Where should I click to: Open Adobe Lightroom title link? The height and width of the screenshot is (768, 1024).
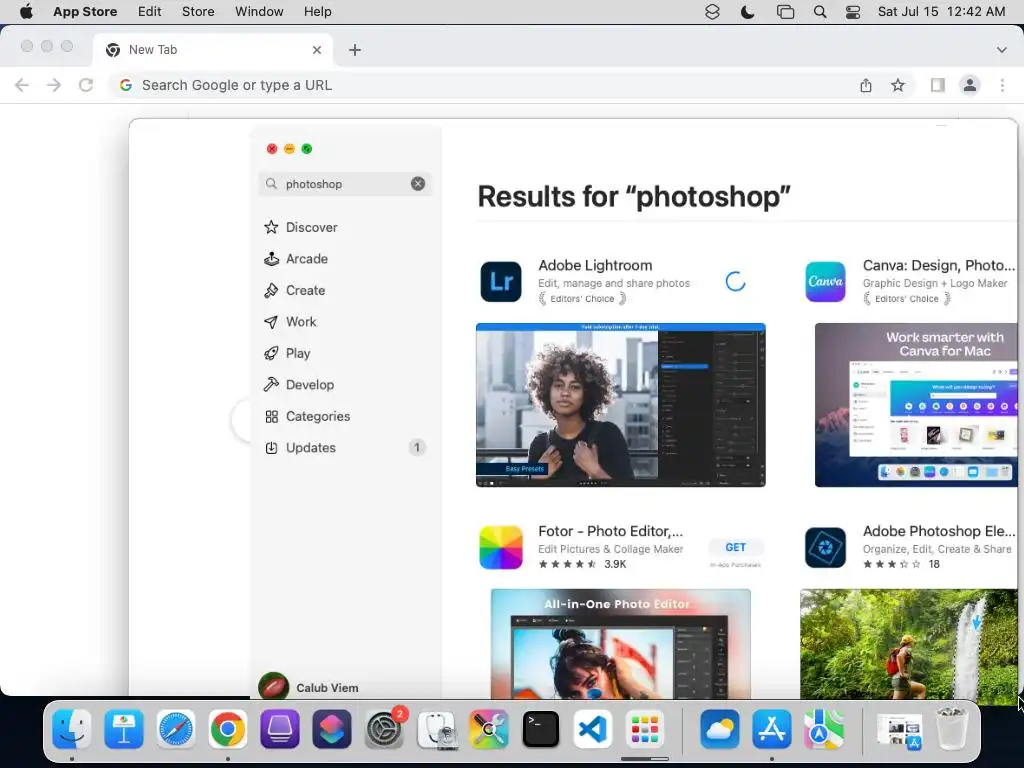pos(595,265)
